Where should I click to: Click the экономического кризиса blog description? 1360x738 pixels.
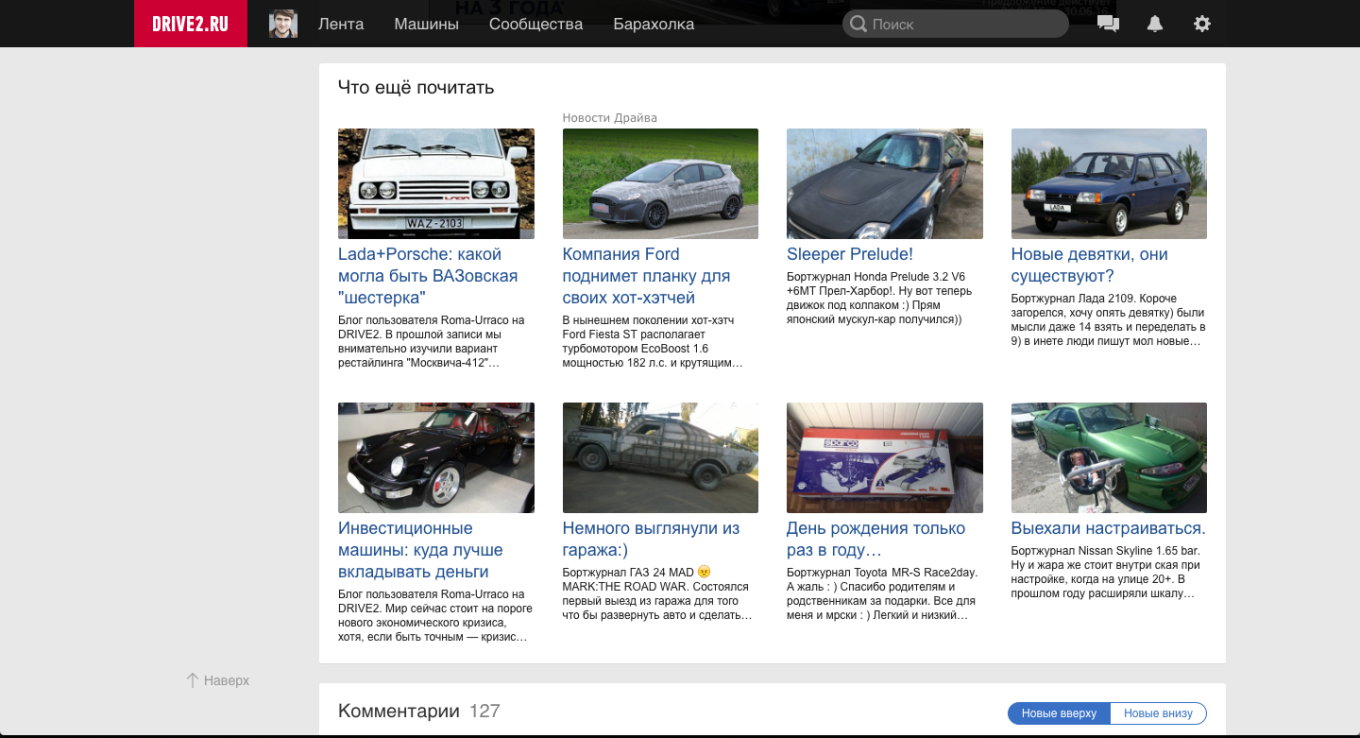[x=435, y=616]
